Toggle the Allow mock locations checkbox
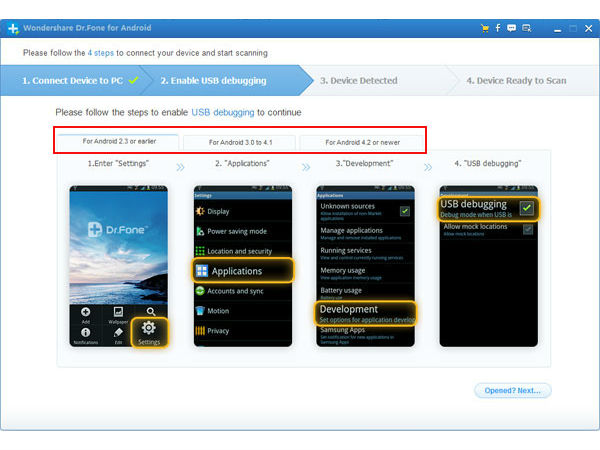 (528, 229)
